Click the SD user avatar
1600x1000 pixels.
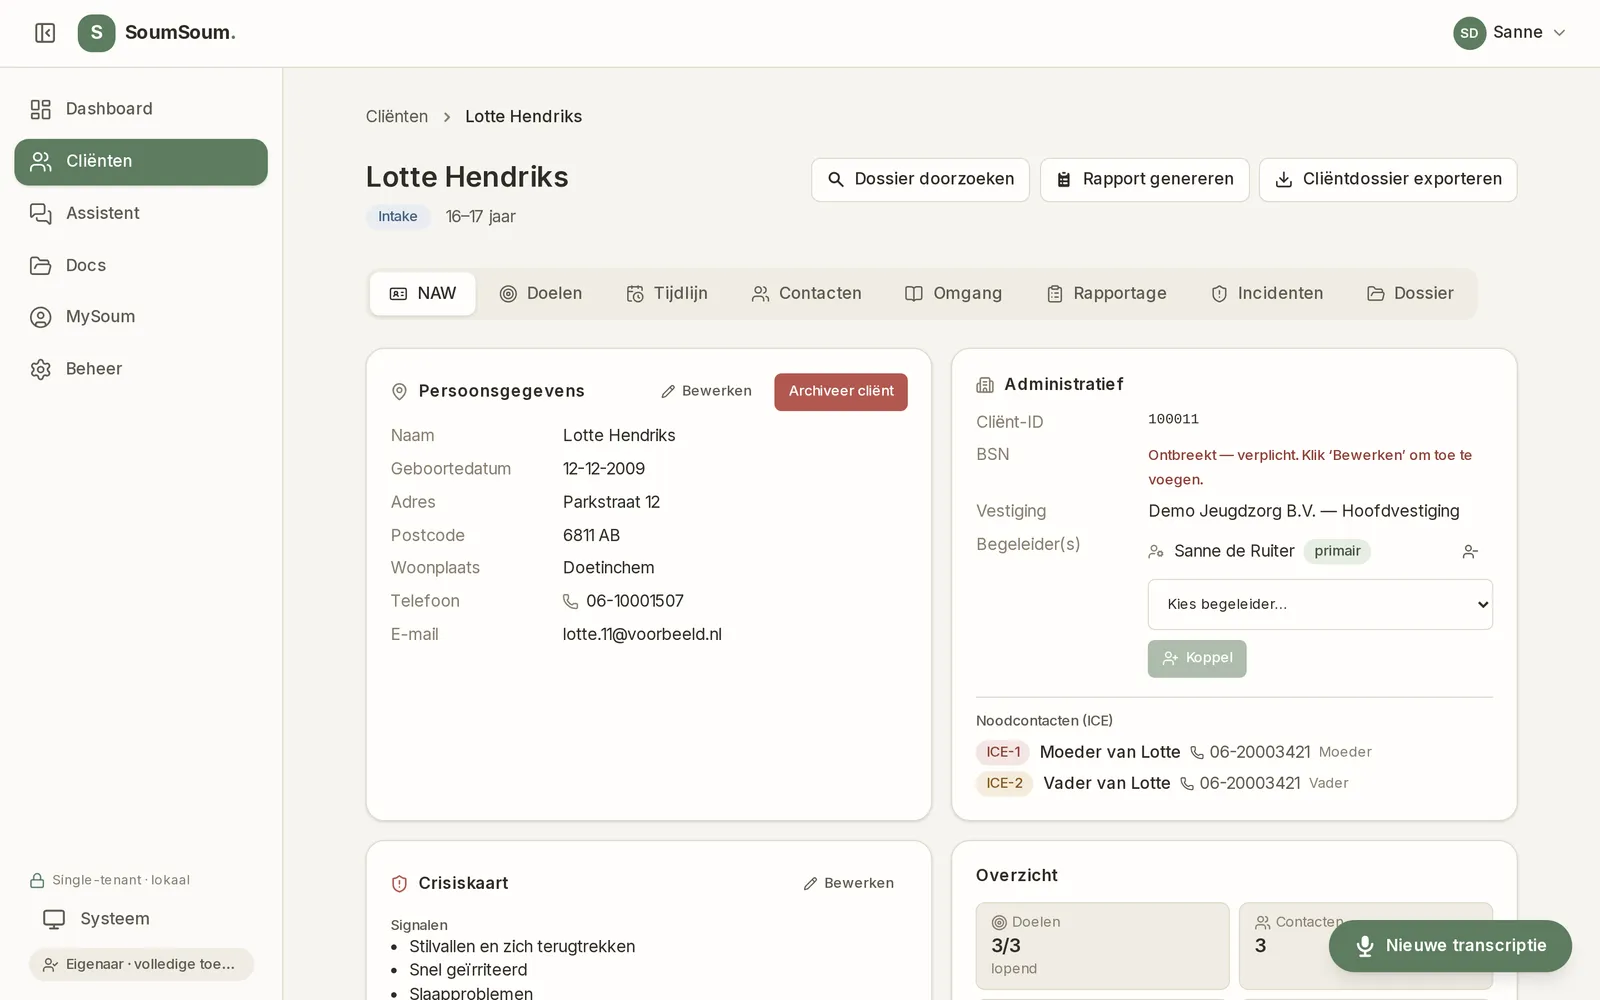(1469, 33)
